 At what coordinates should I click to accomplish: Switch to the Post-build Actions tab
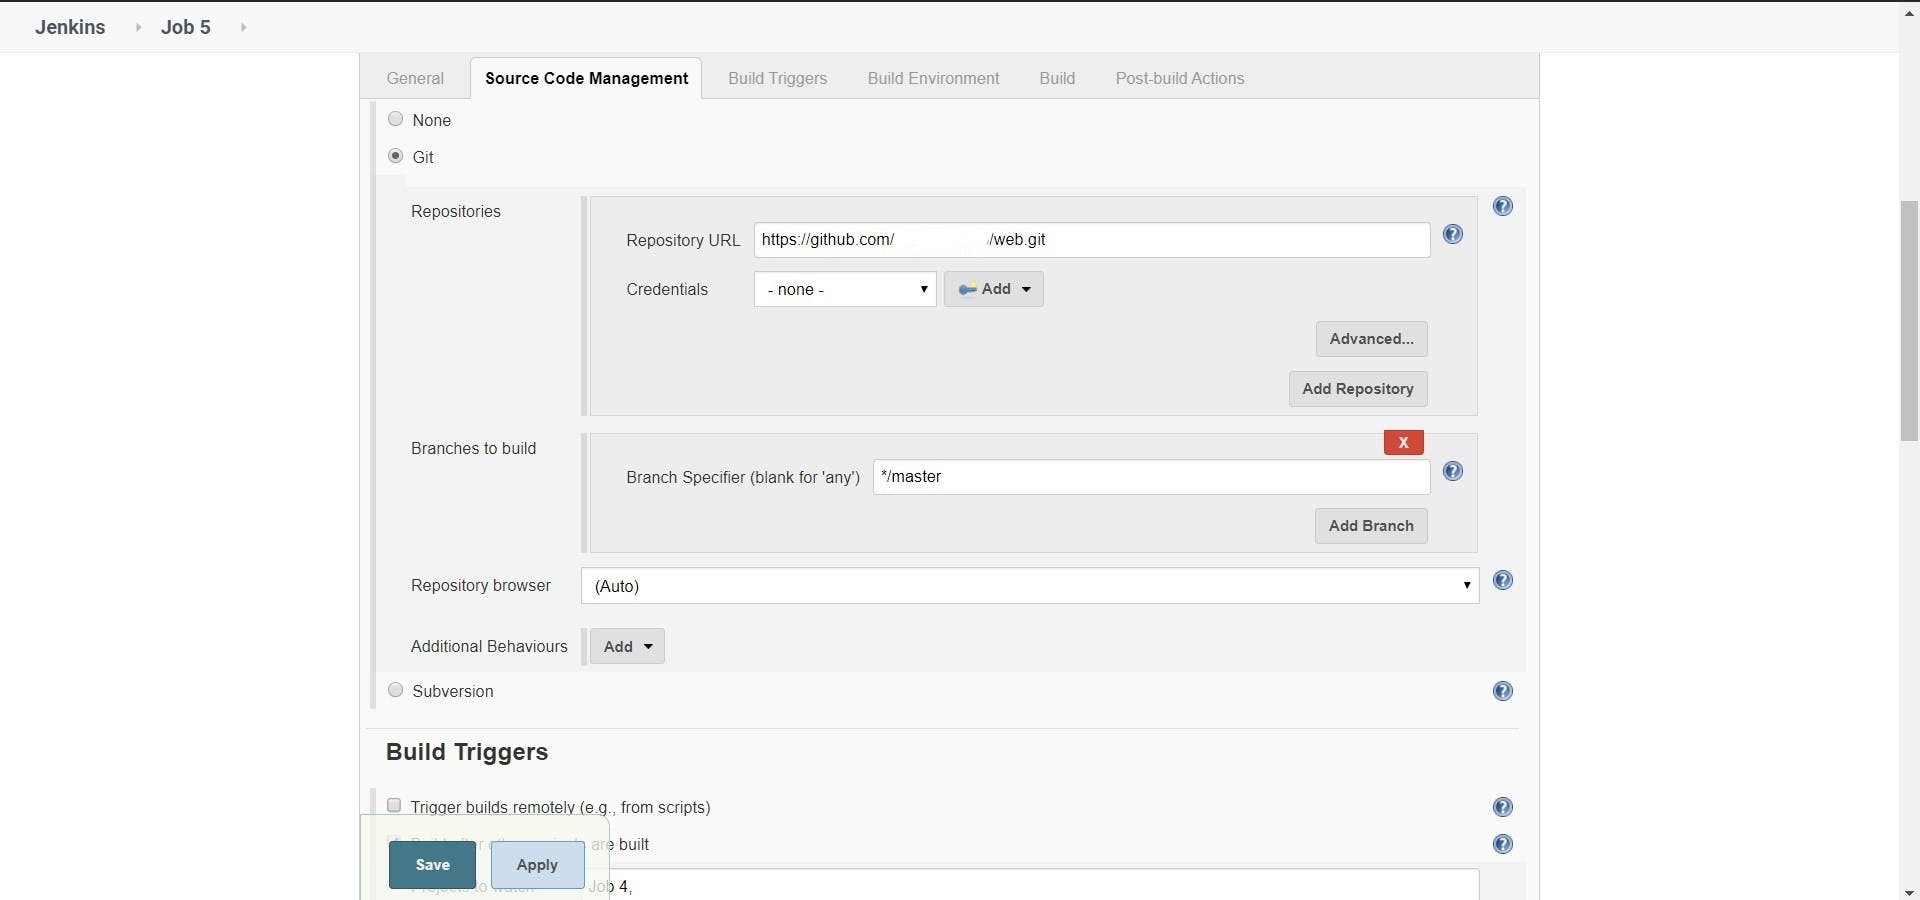[1180, 78]
